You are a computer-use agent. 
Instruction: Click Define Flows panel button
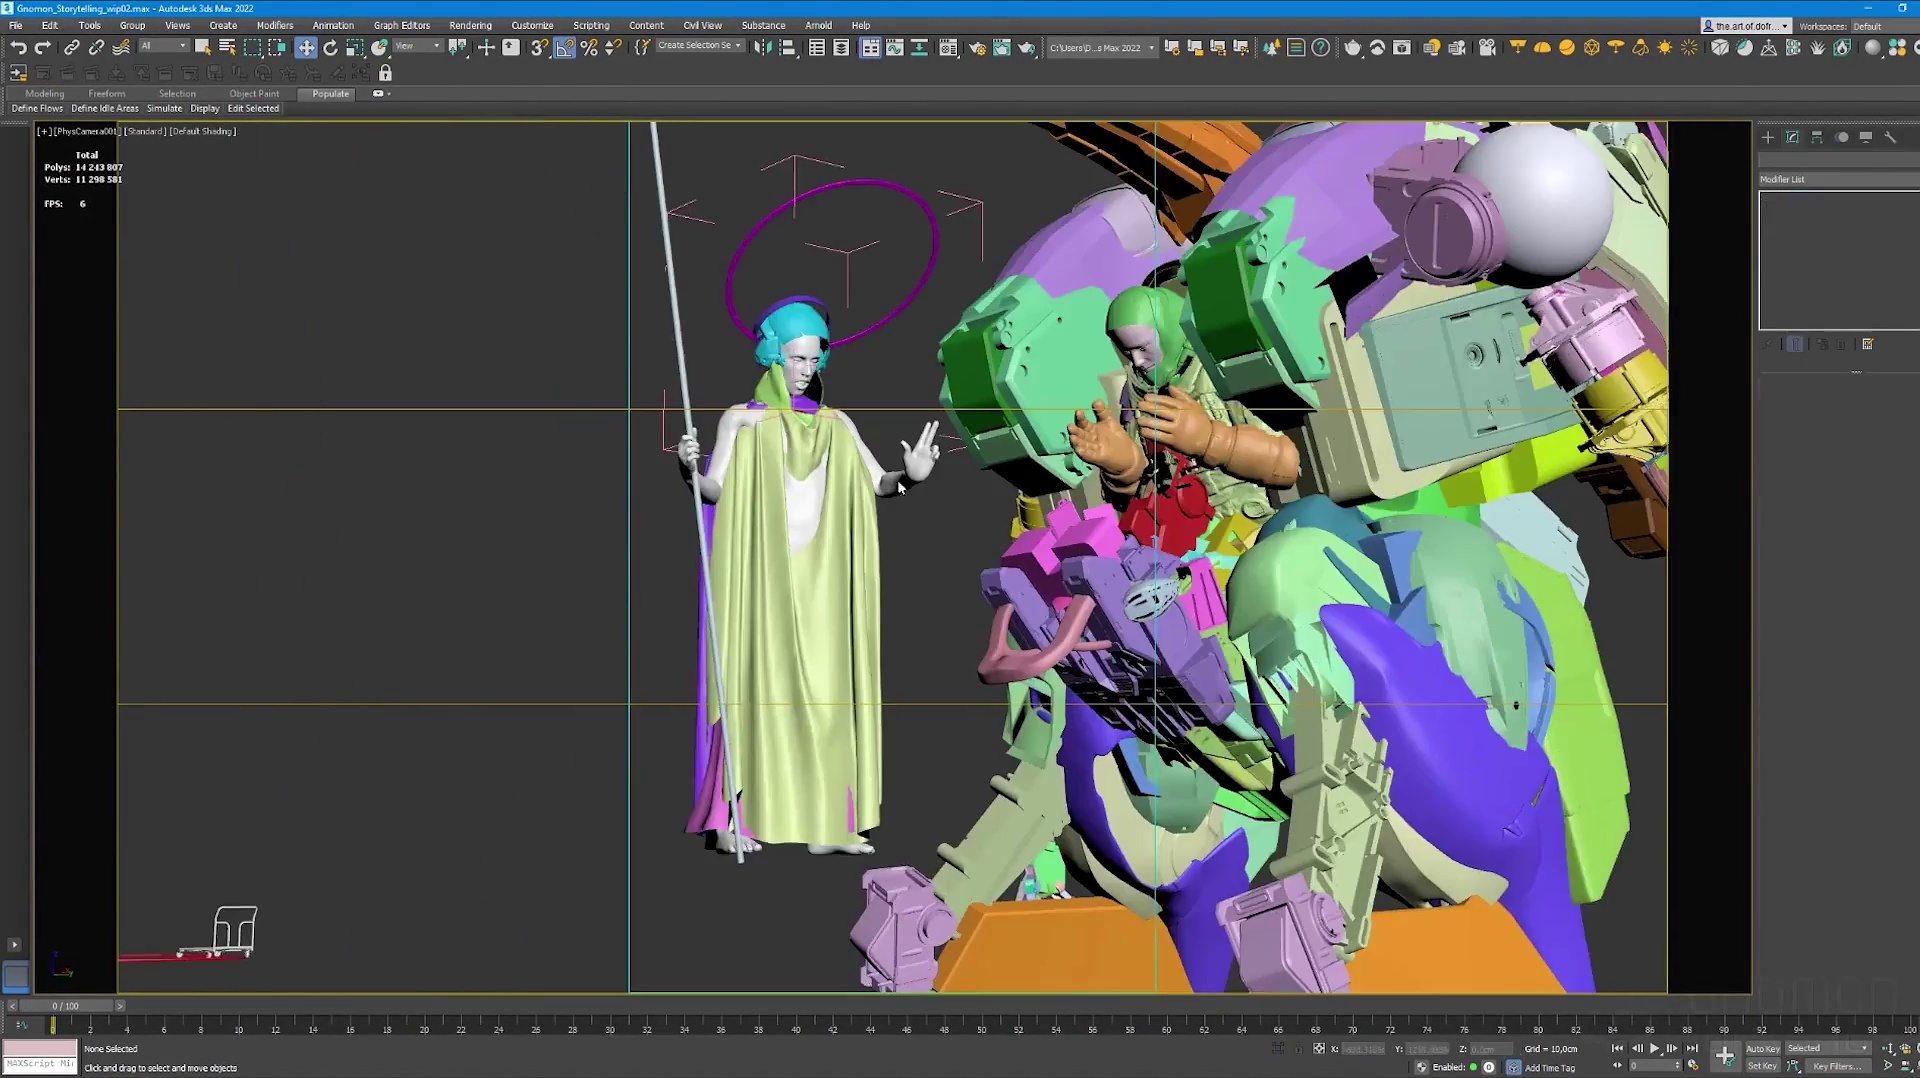point(37,108)
